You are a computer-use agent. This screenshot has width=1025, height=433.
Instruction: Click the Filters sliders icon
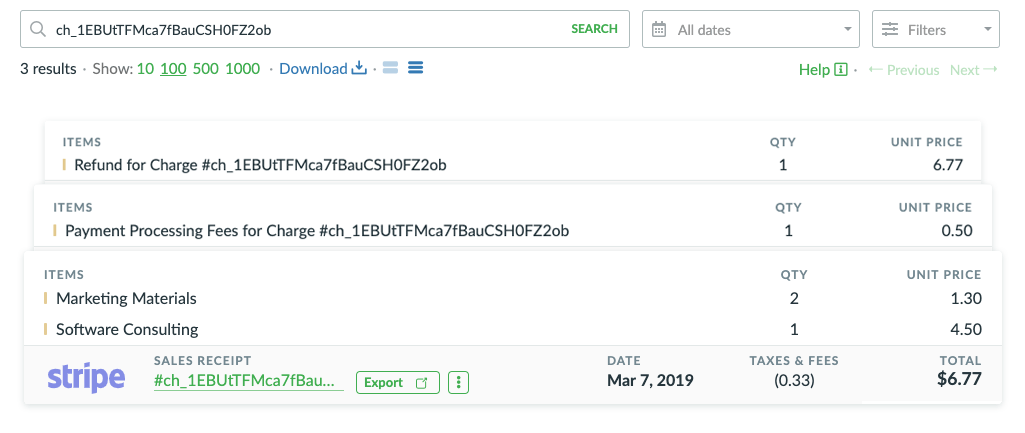tap(889, 30)
